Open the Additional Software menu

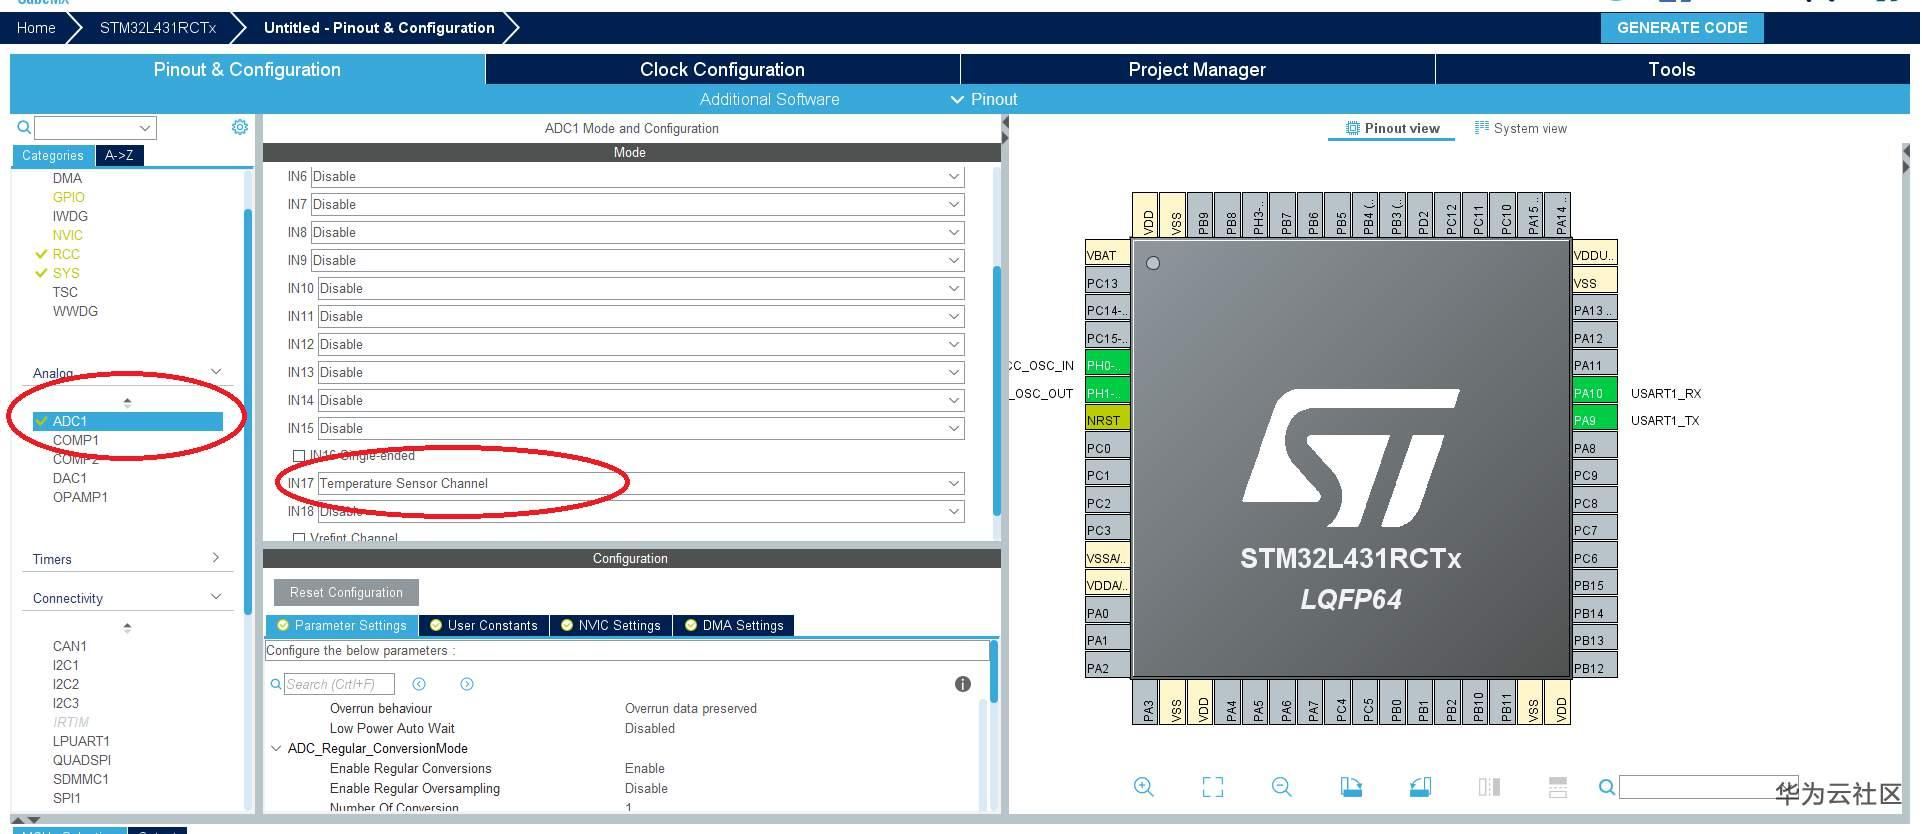click(x=769, y=99)
